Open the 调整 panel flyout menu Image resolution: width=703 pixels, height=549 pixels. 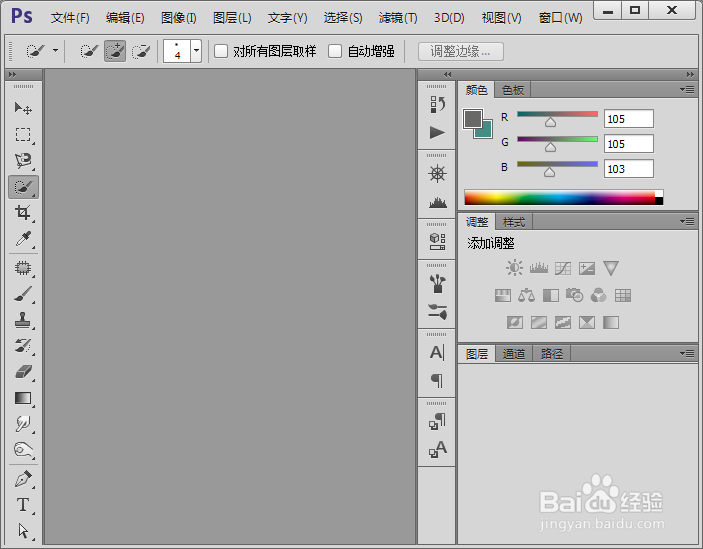(x=687, y=221)
